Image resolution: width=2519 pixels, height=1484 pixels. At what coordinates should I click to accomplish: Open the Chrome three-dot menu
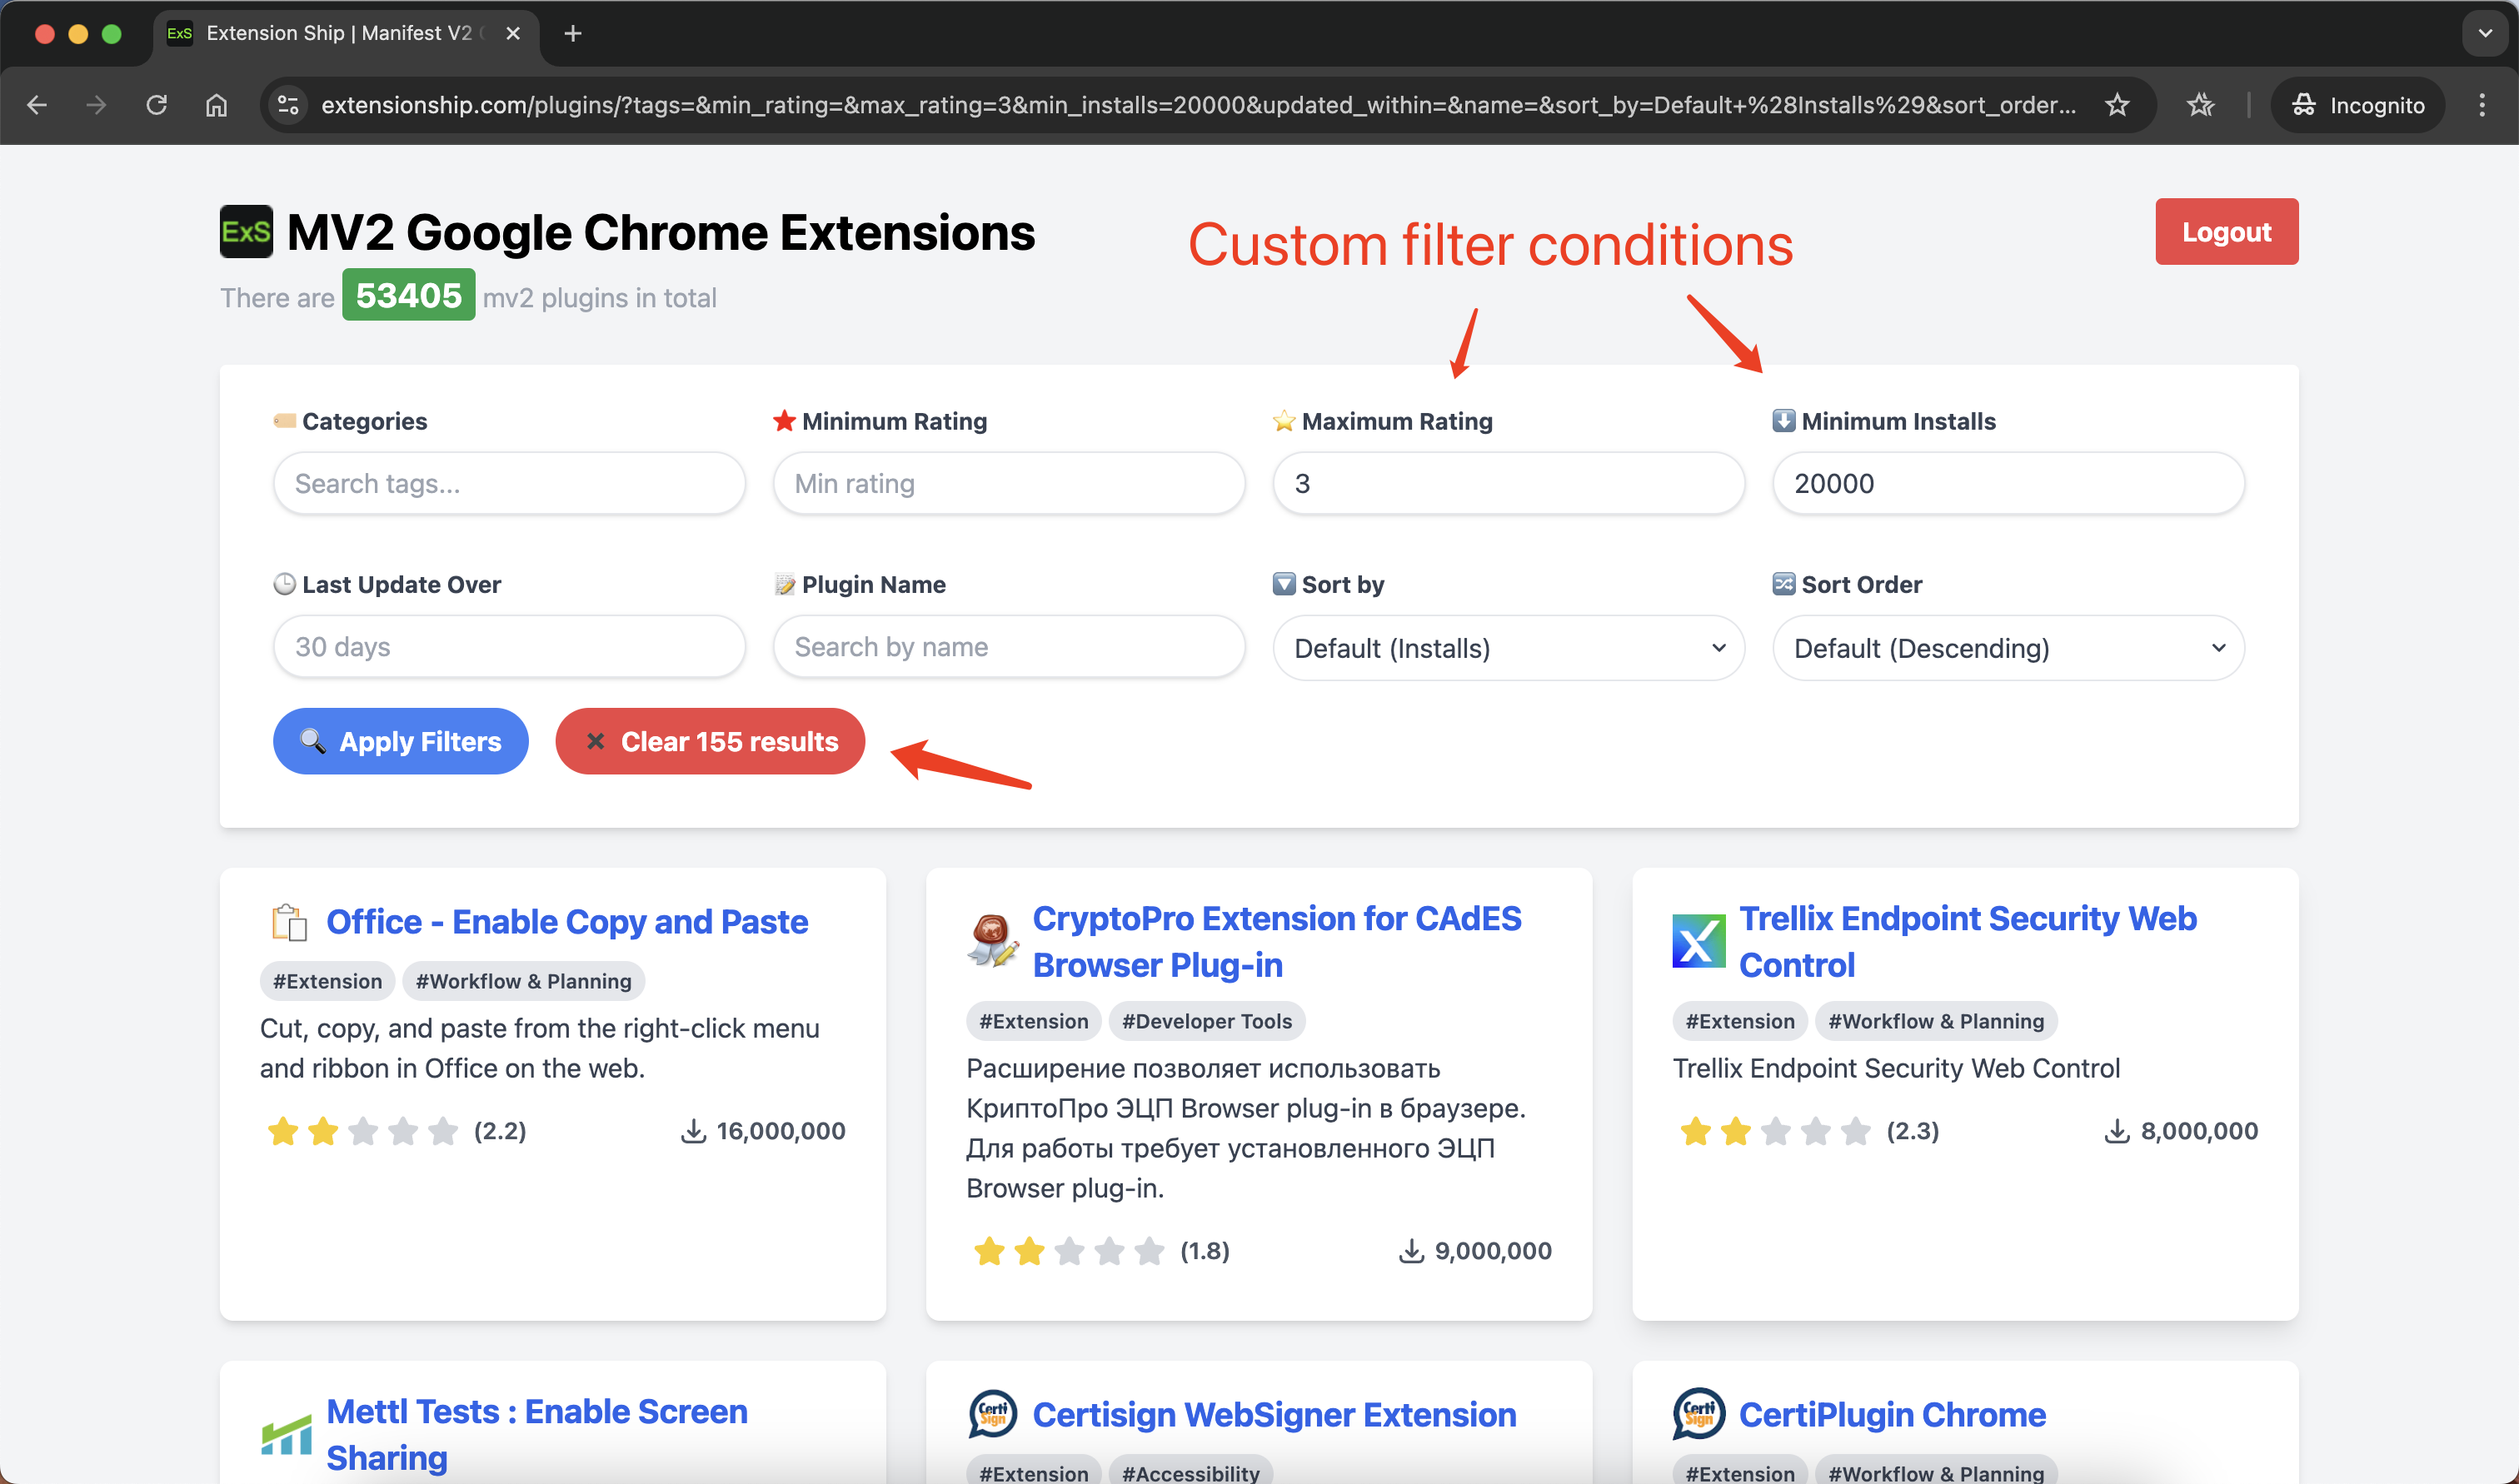[2482, 105]
